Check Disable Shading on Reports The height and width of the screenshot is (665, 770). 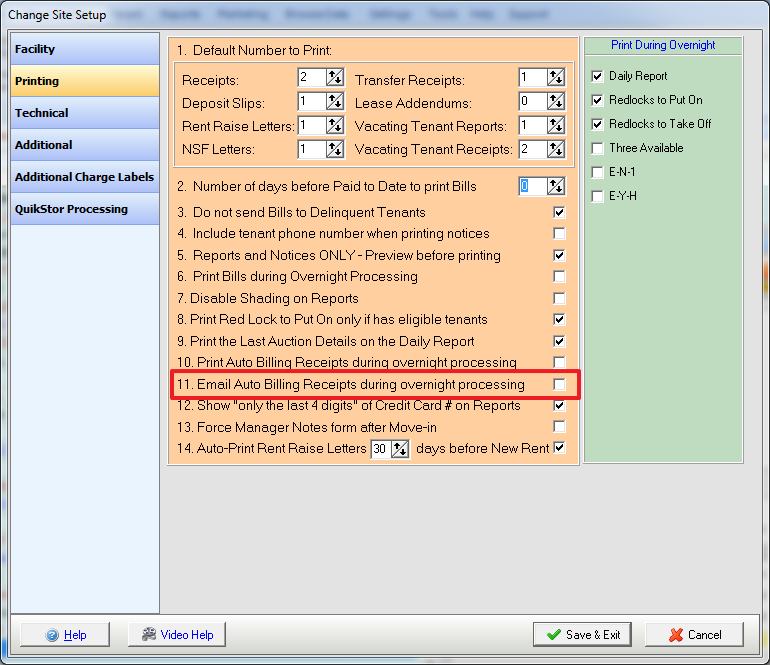tap(559, 298)
